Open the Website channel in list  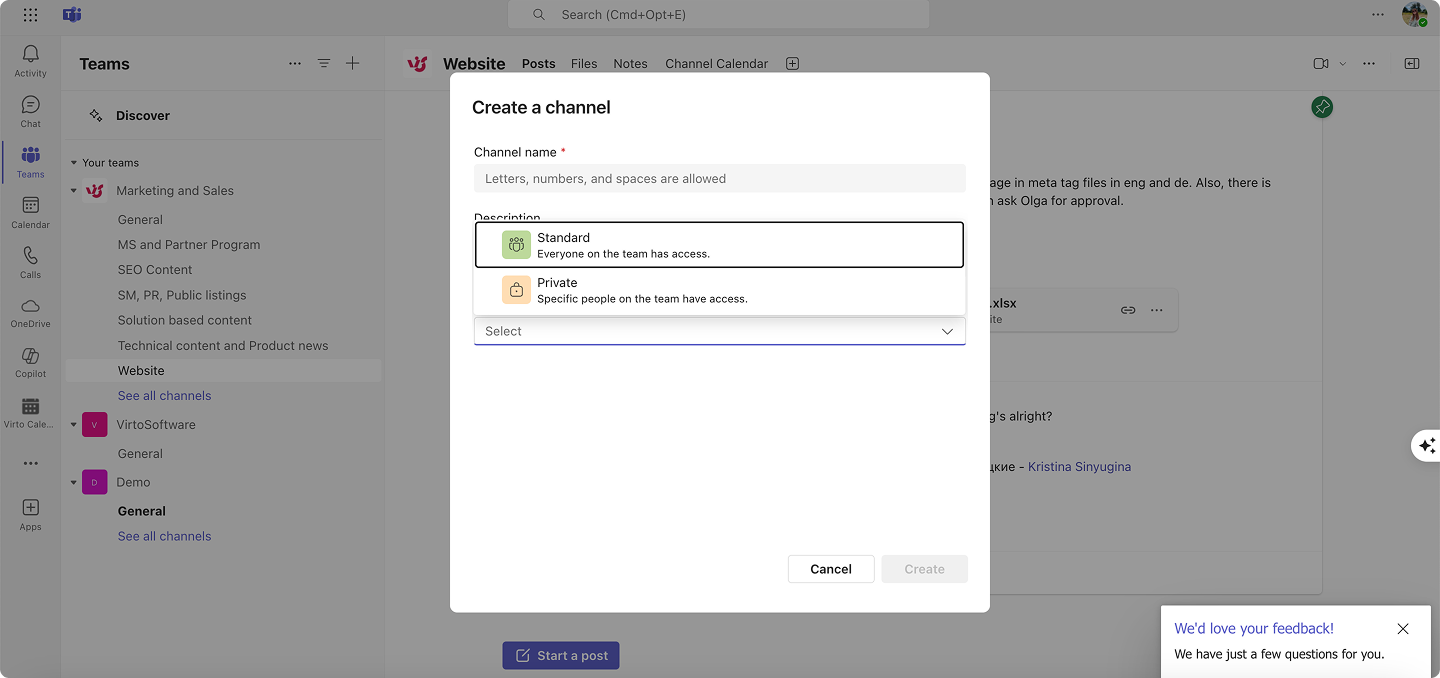(x=222, y=370)
